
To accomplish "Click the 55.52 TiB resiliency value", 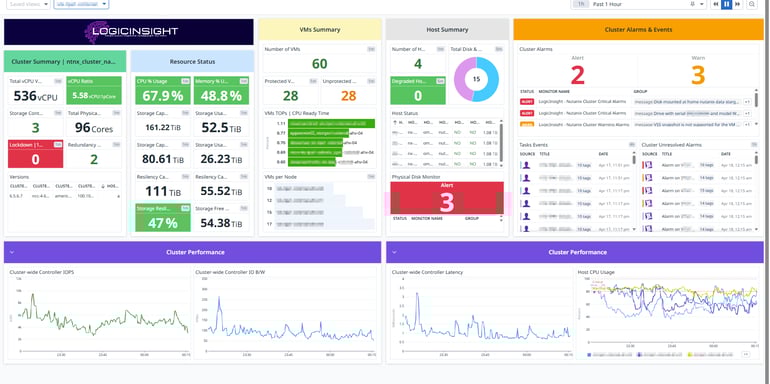I will point(221,192).
